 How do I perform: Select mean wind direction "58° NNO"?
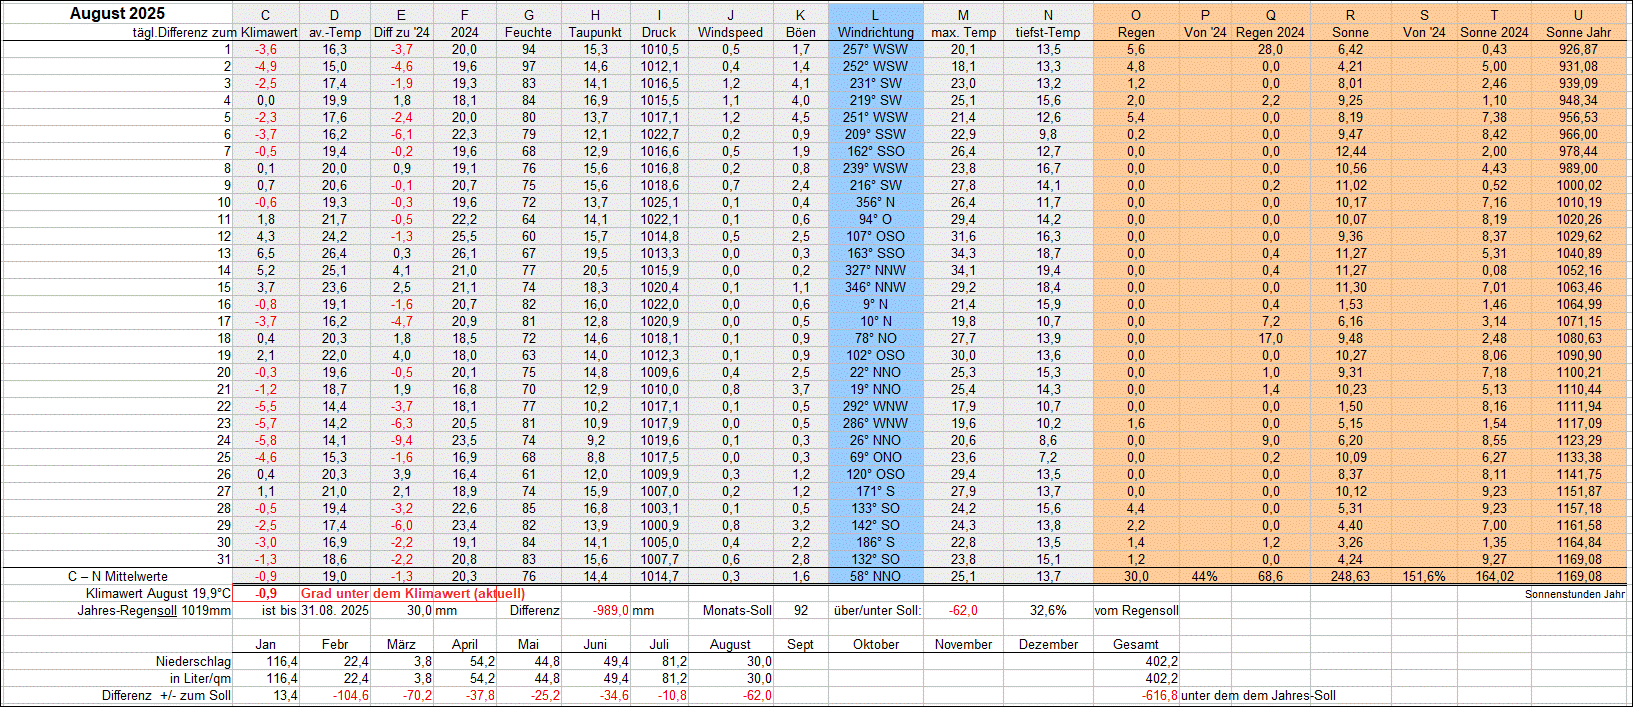tap(875, 576)
